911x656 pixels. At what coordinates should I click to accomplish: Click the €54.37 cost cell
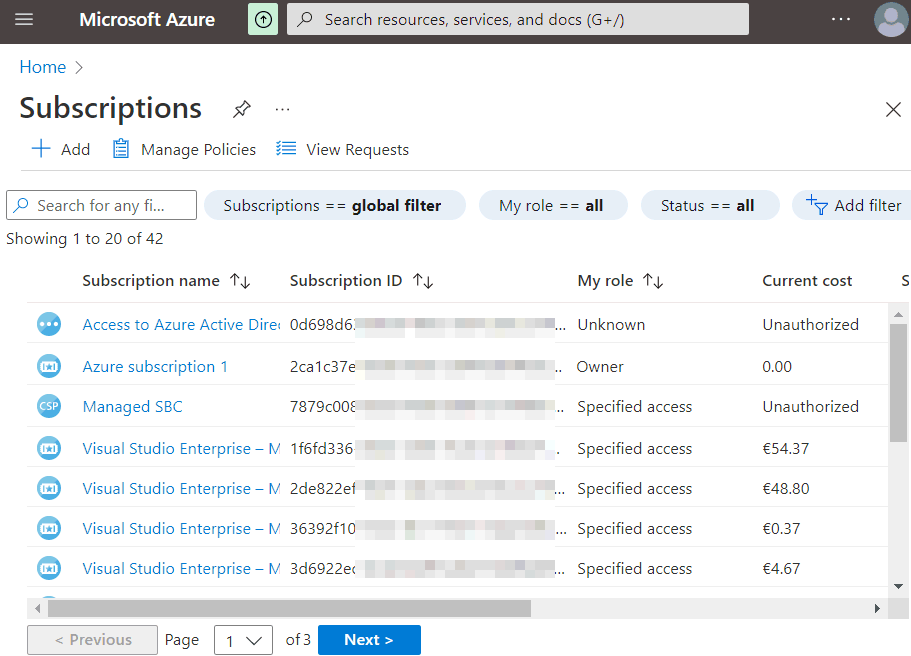(x=786, y=449)
